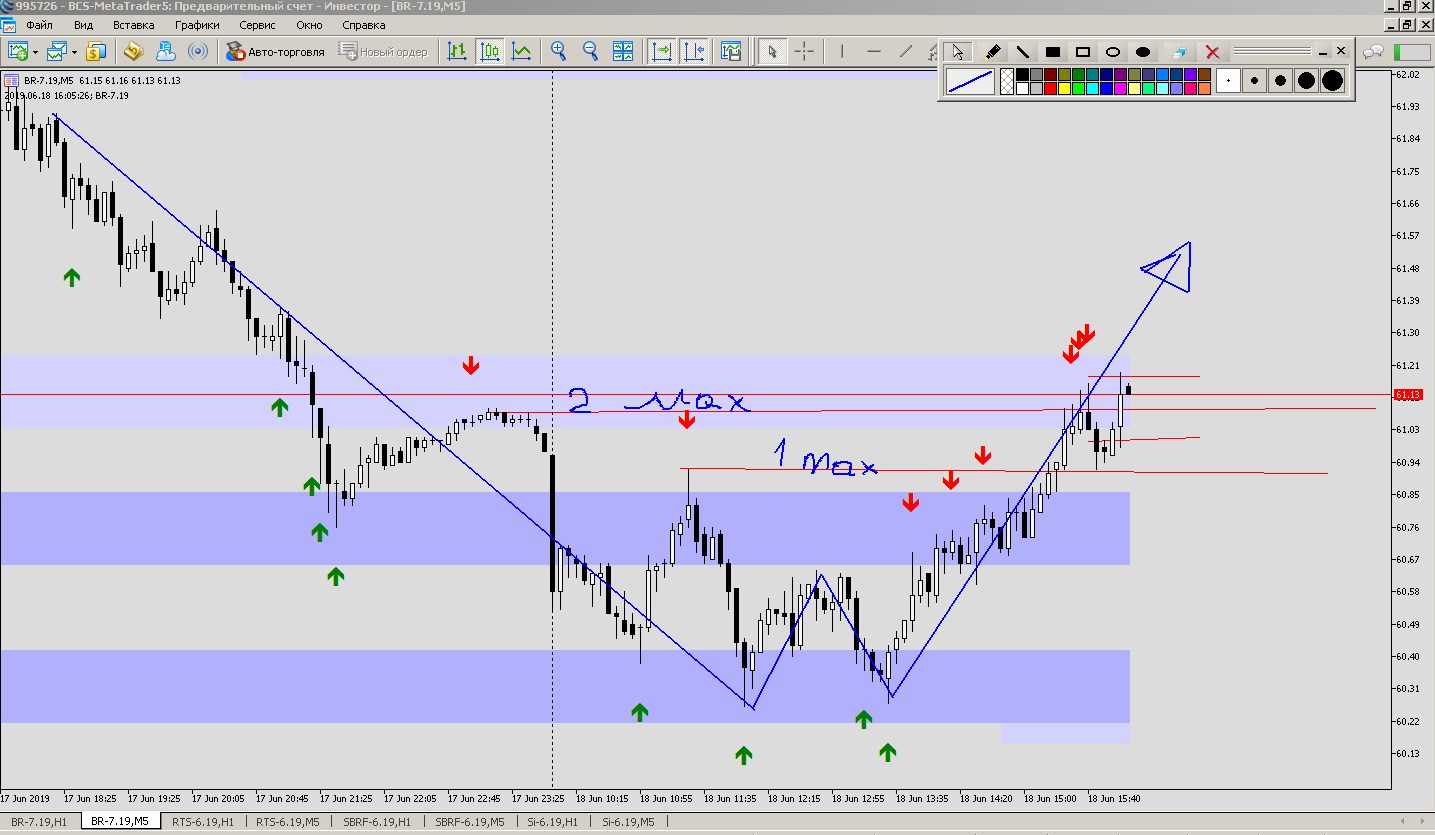The image size is (1435, 835).
Task: Minimize the drawing palette
Action: click(1323, 51)
